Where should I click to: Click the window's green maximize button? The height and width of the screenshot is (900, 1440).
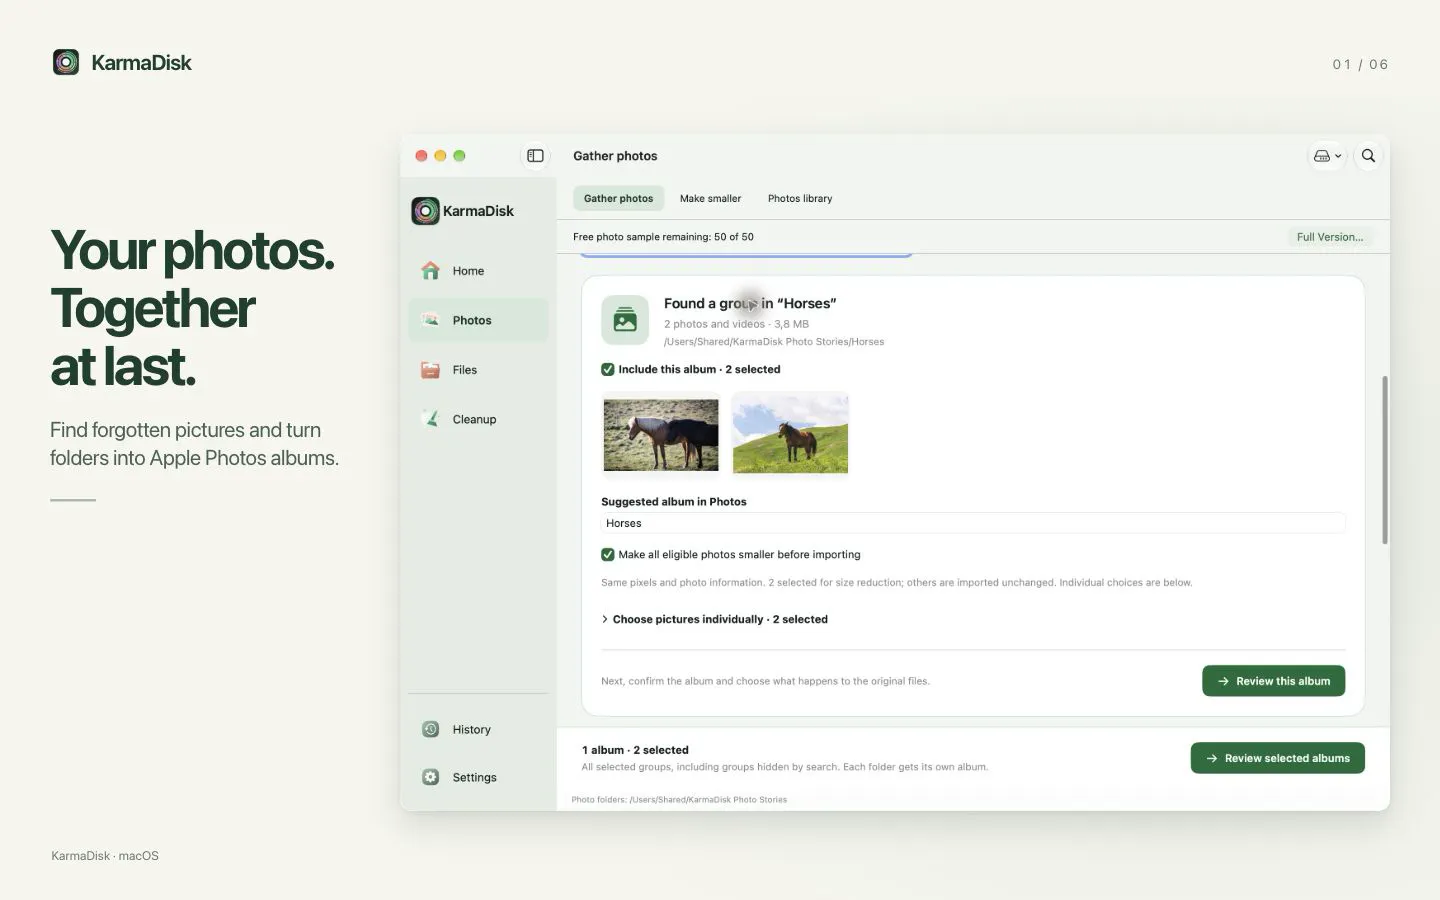click(459, 156)
